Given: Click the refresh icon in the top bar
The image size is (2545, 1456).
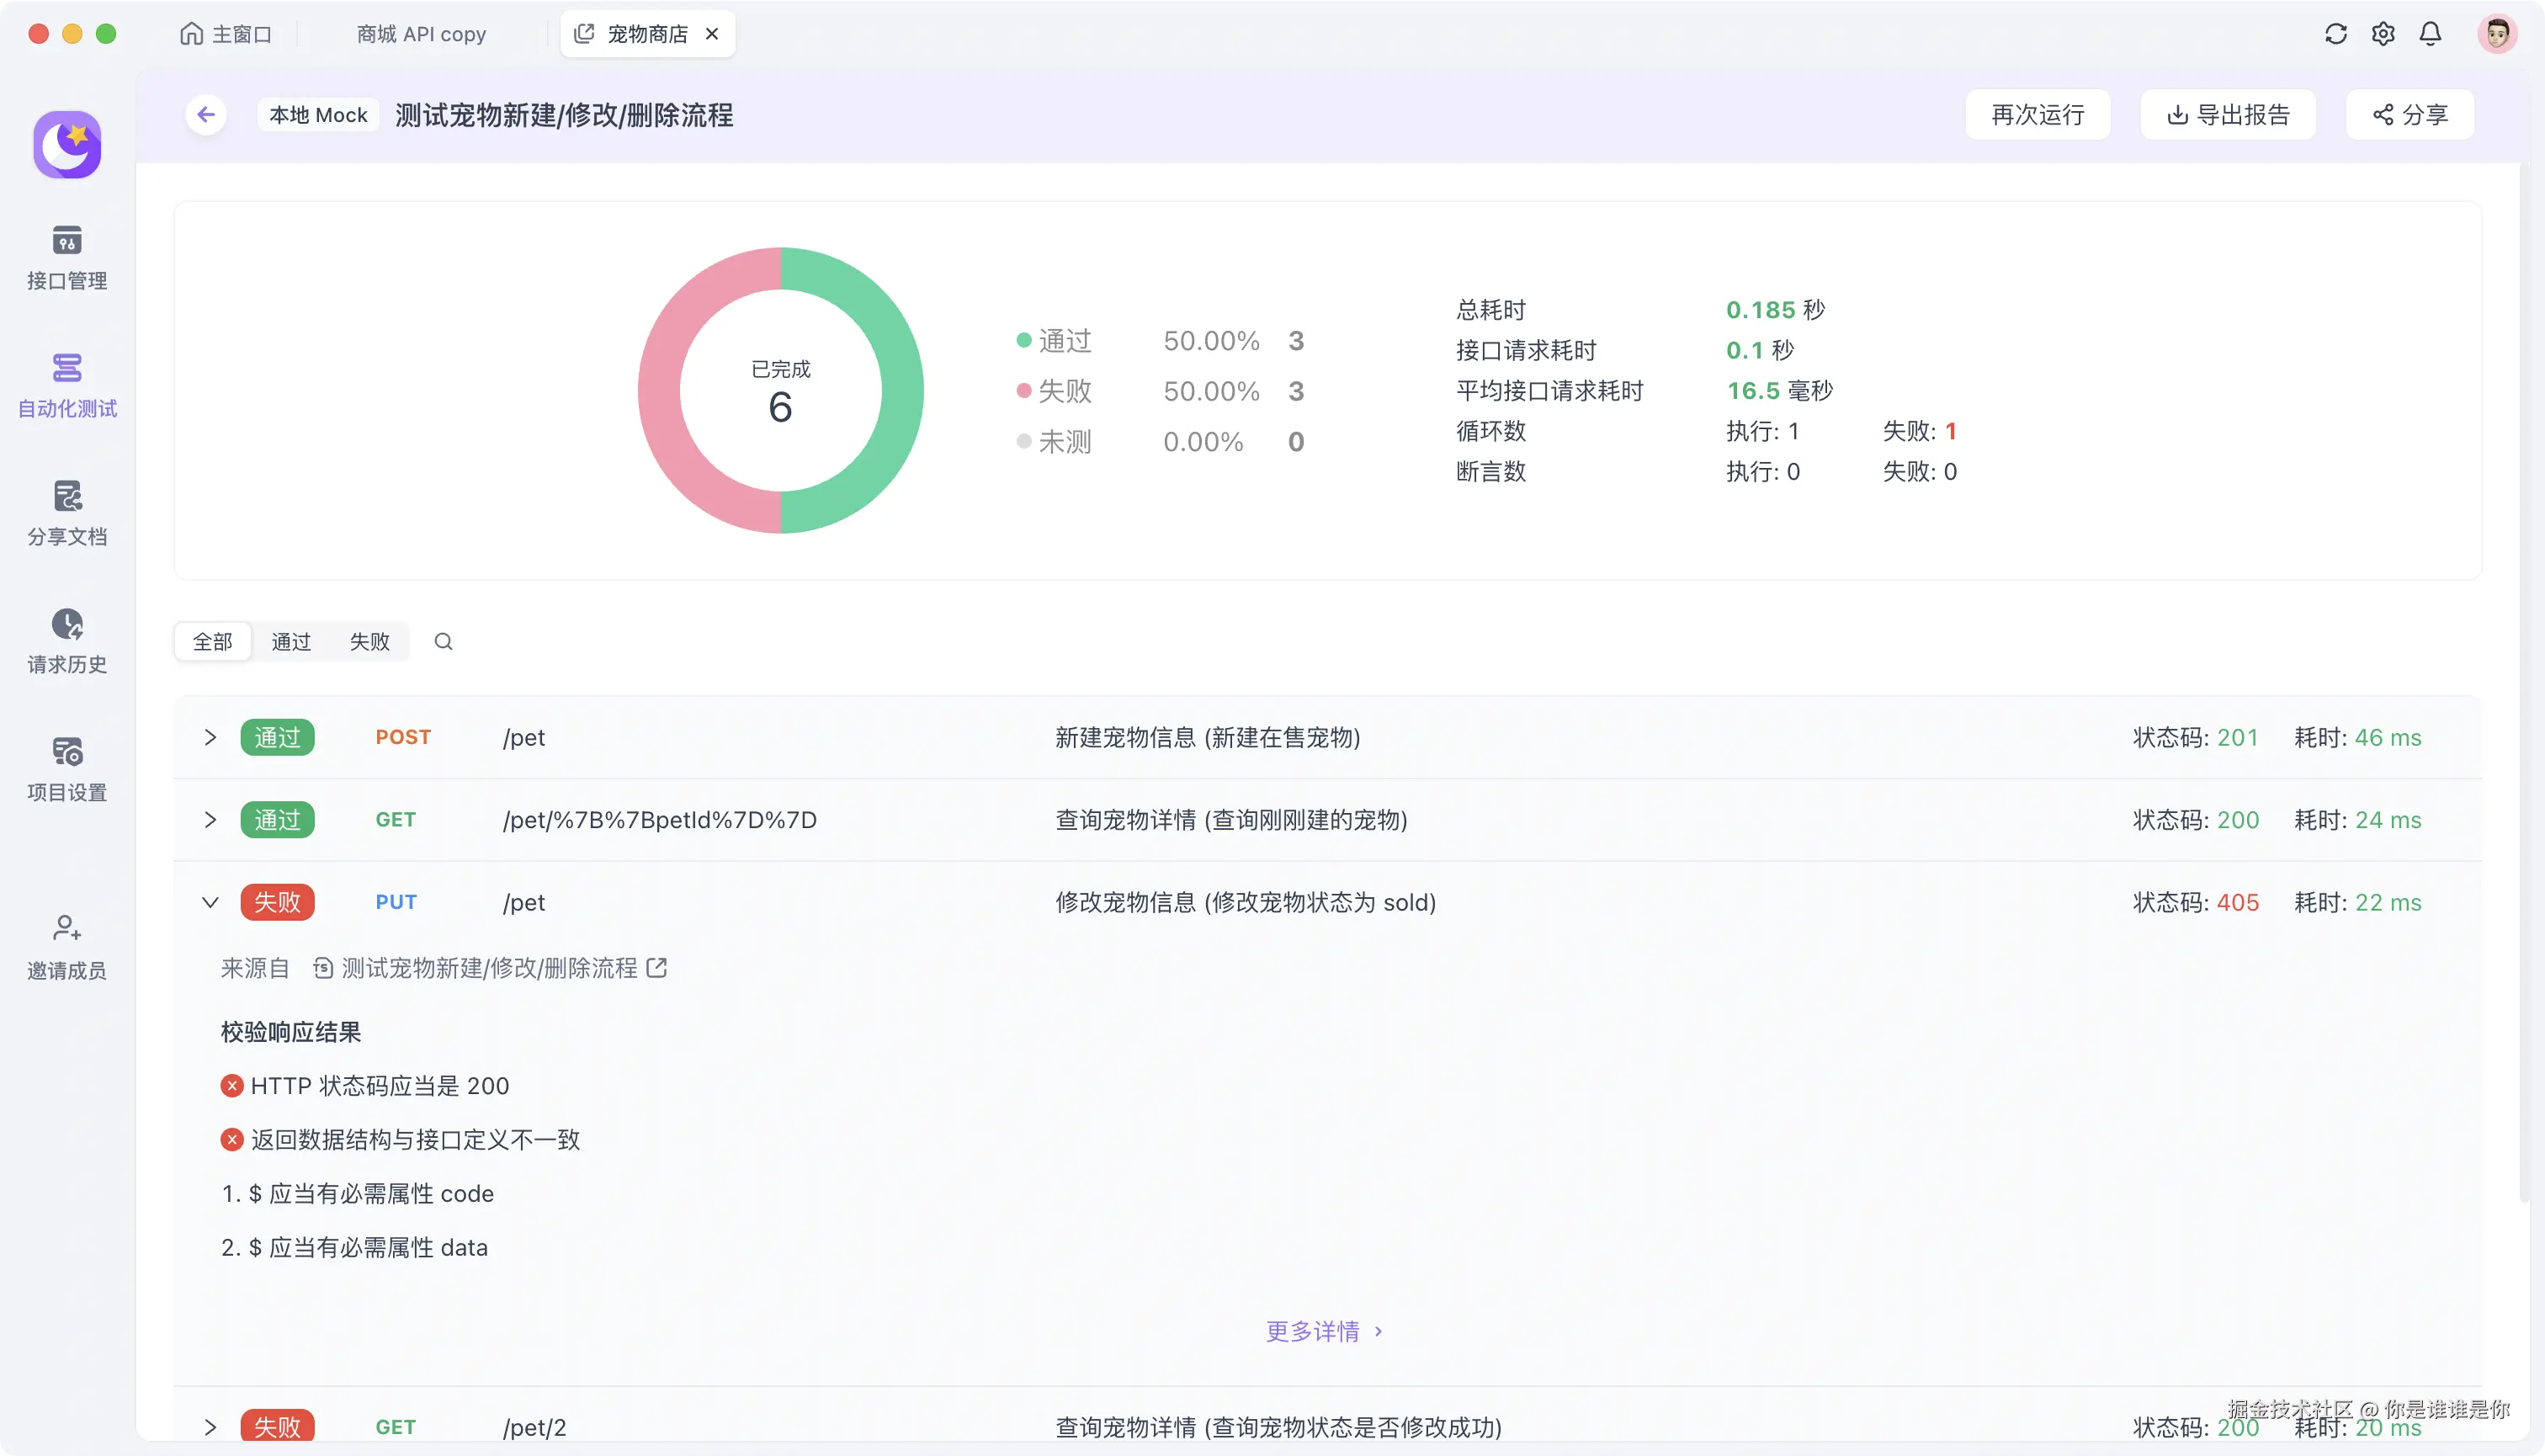Looking at the screenshot, I should click(x=2335, y=34).
